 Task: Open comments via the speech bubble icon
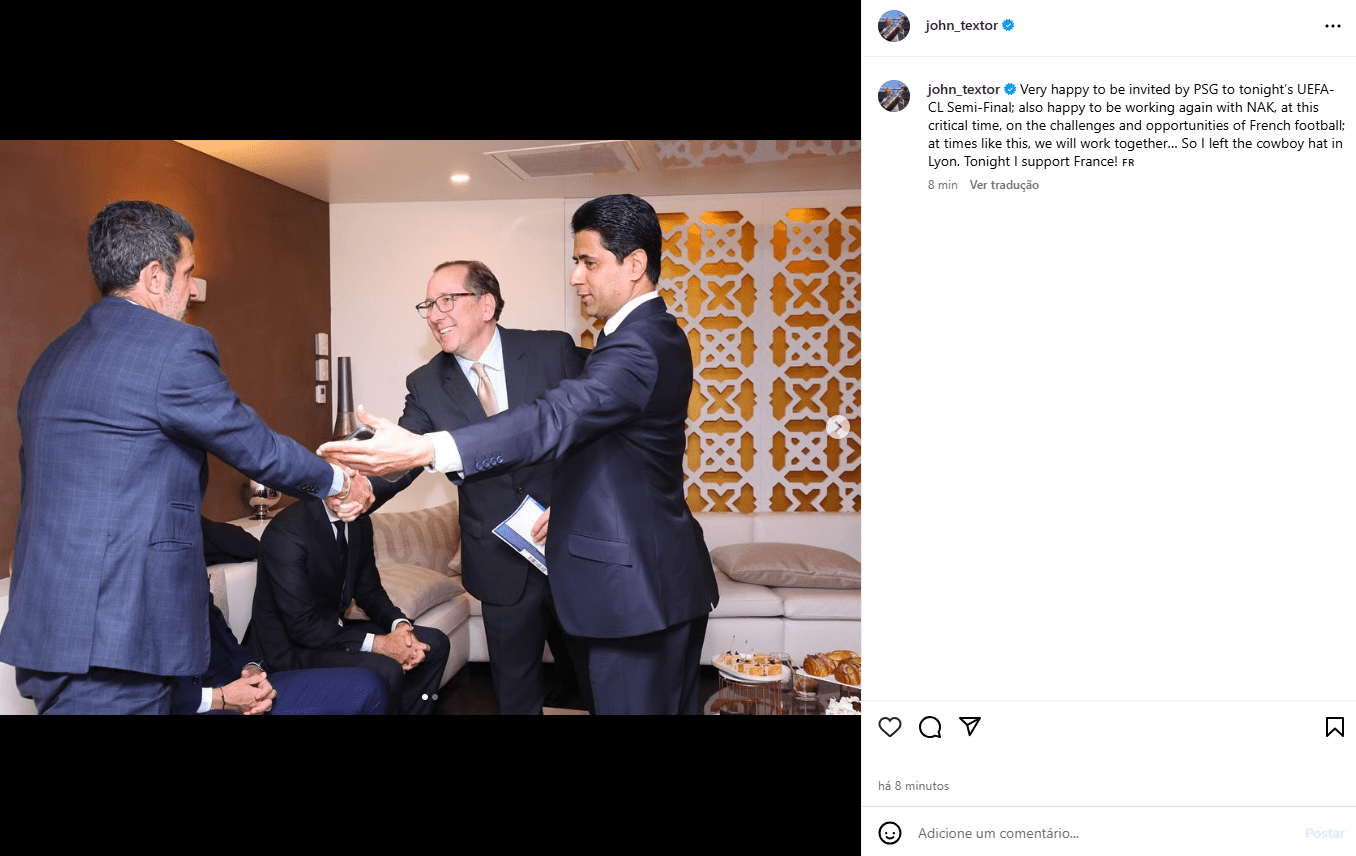[930, 727]
